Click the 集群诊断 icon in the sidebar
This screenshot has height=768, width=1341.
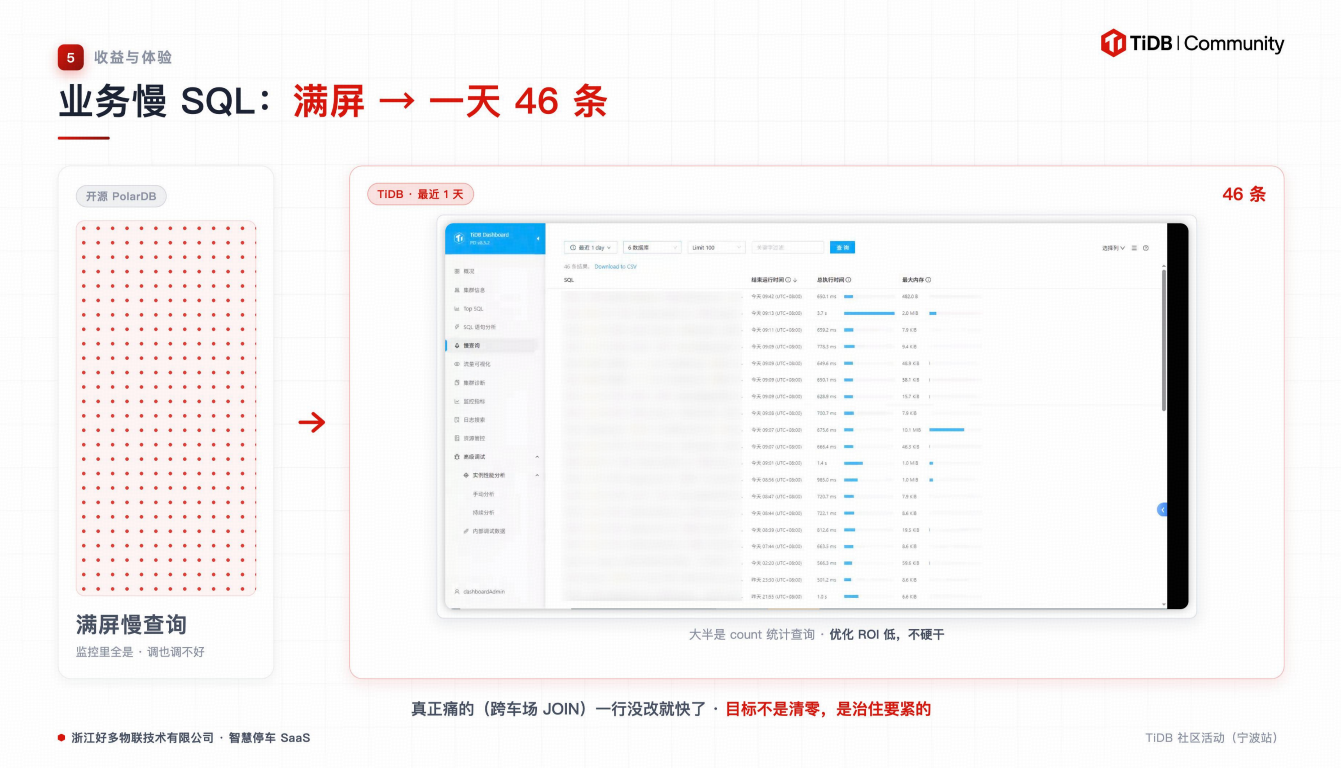click(x=457, y=383)
